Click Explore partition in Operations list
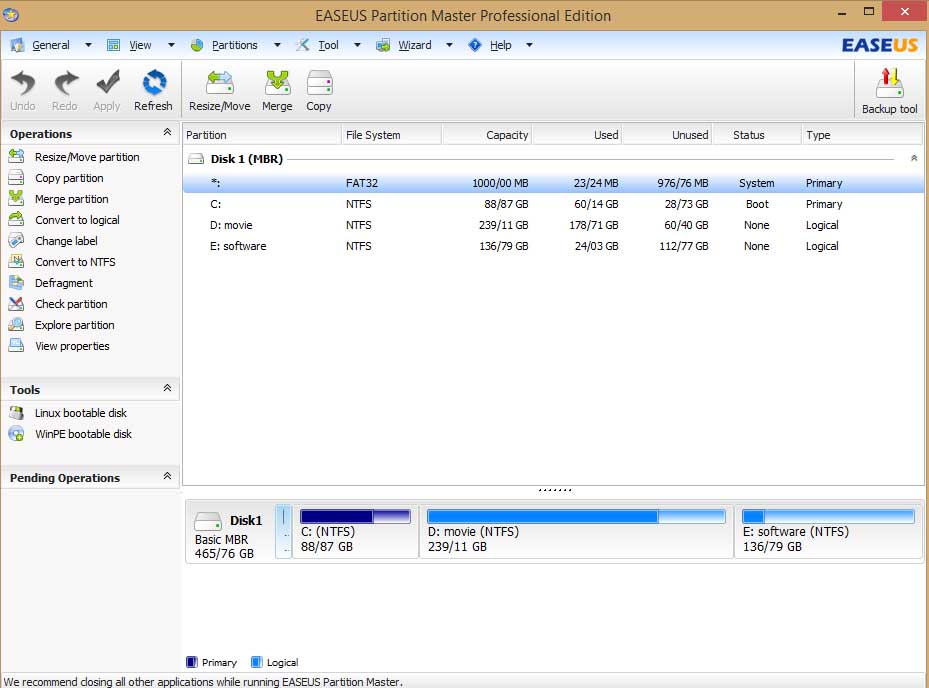929x688 pixels. pos(74,325)
